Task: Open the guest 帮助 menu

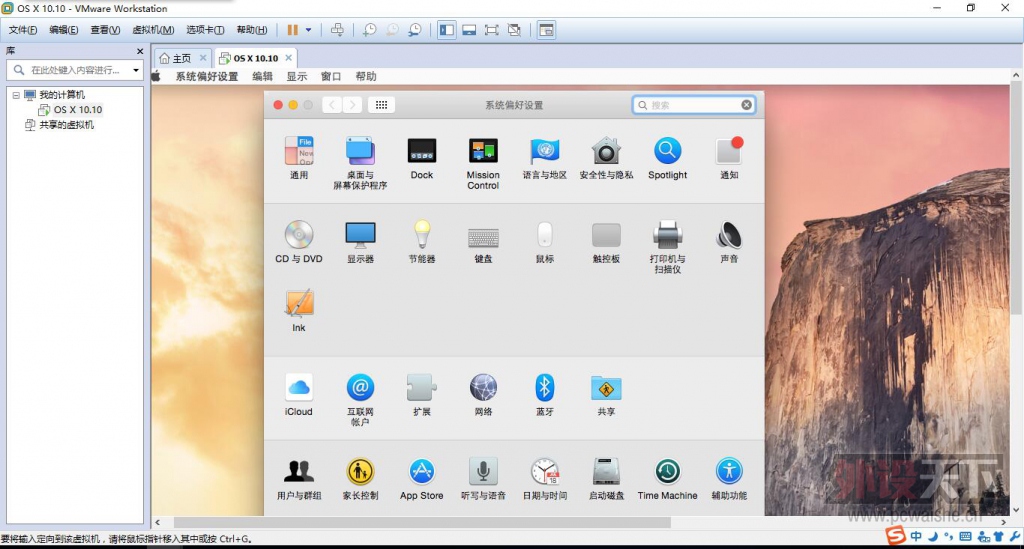Action: pyautogui.click(x=366, y=76)
